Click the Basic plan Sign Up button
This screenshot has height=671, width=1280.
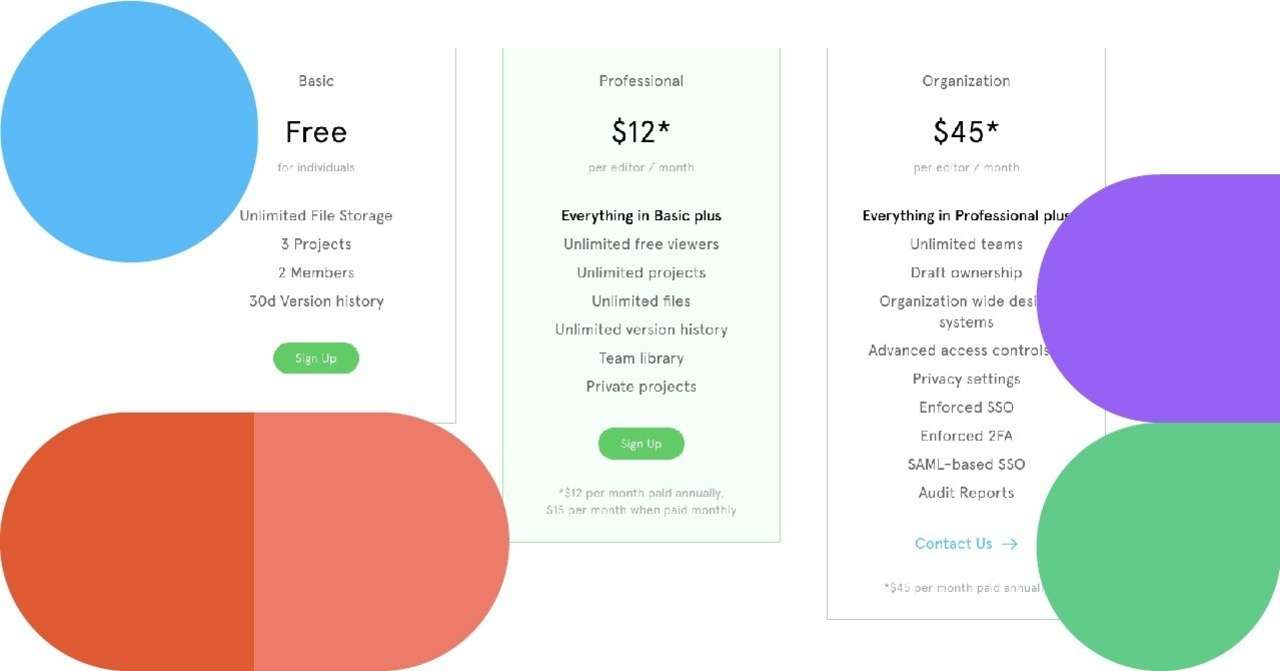(x=316, y=358)
